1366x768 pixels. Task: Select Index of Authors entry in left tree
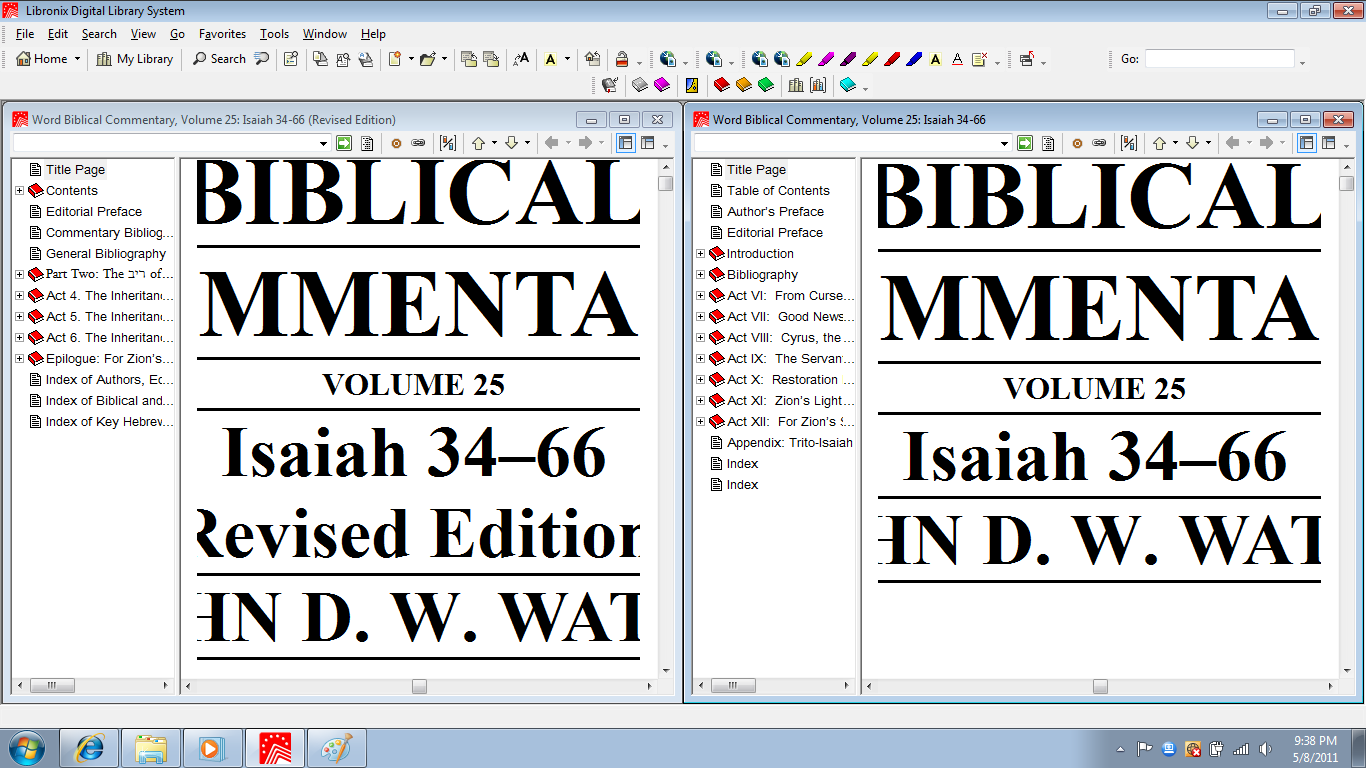point(109,379)
